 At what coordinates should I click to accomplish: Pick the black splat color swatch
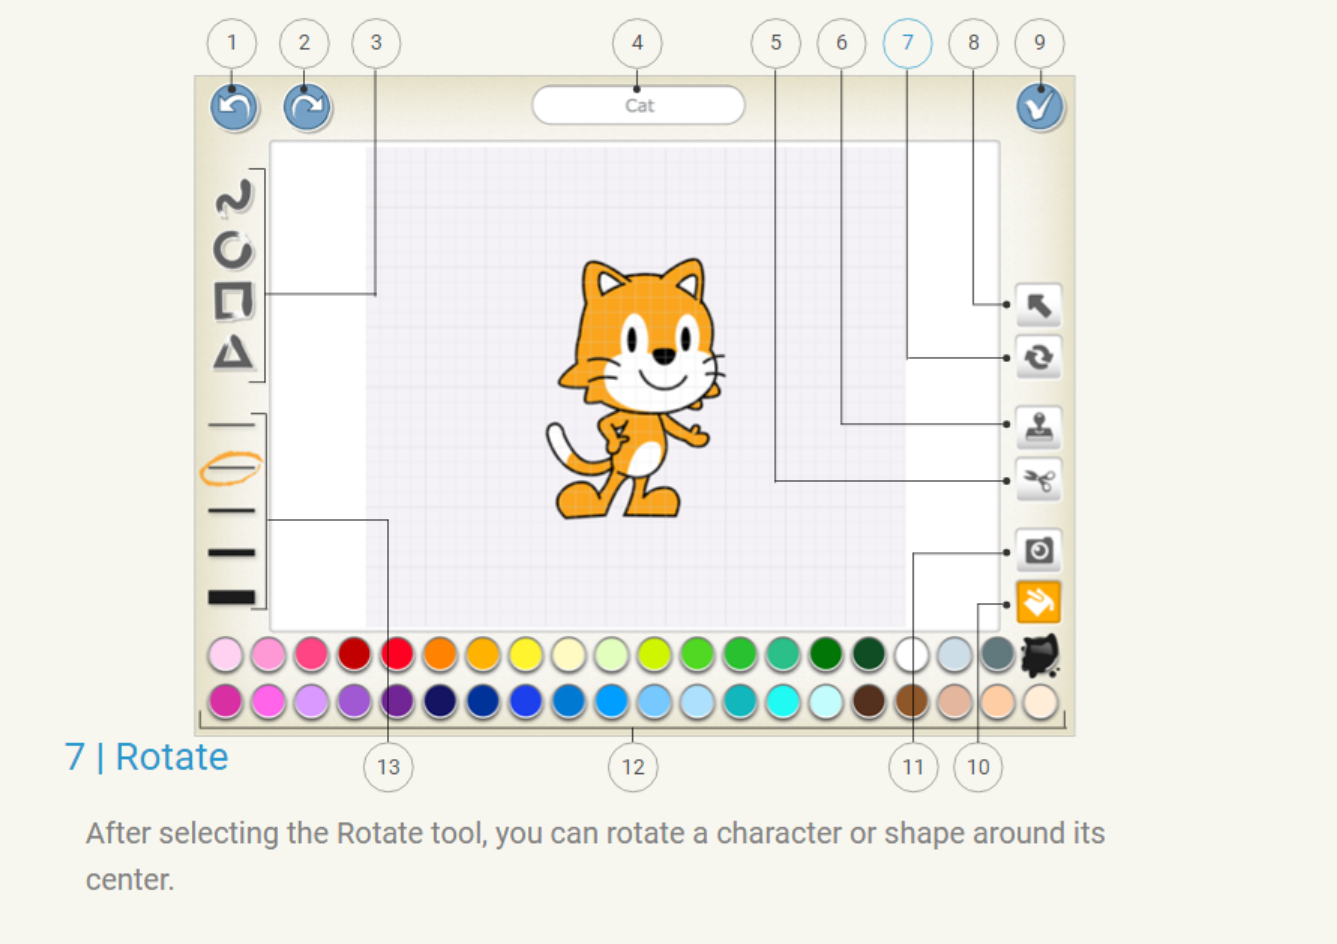tap(1040, 655)
